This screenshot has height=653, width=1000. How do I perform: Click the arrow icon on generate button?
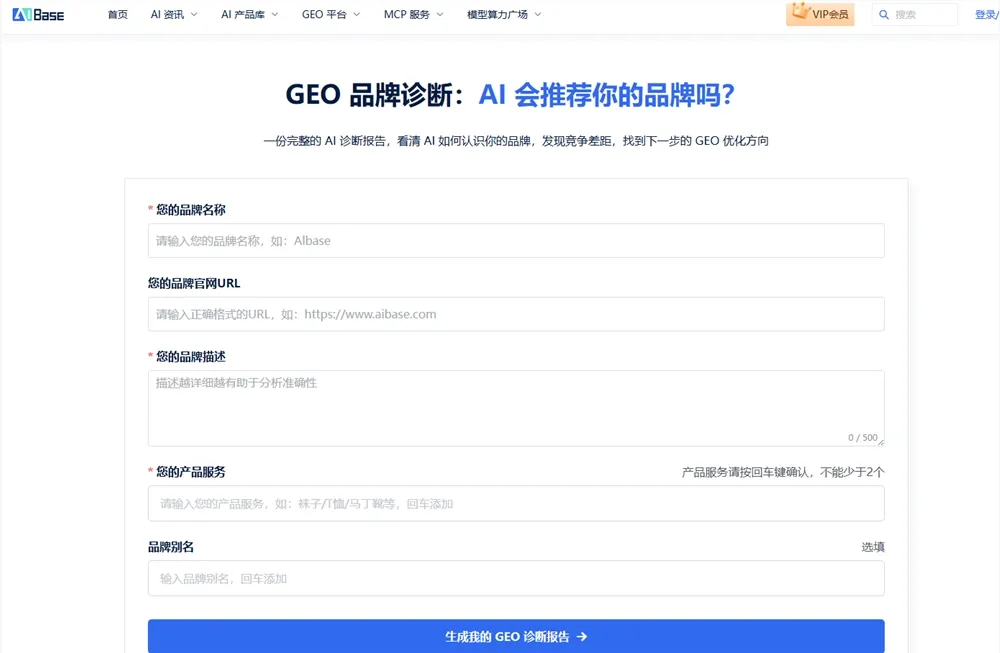582,636
